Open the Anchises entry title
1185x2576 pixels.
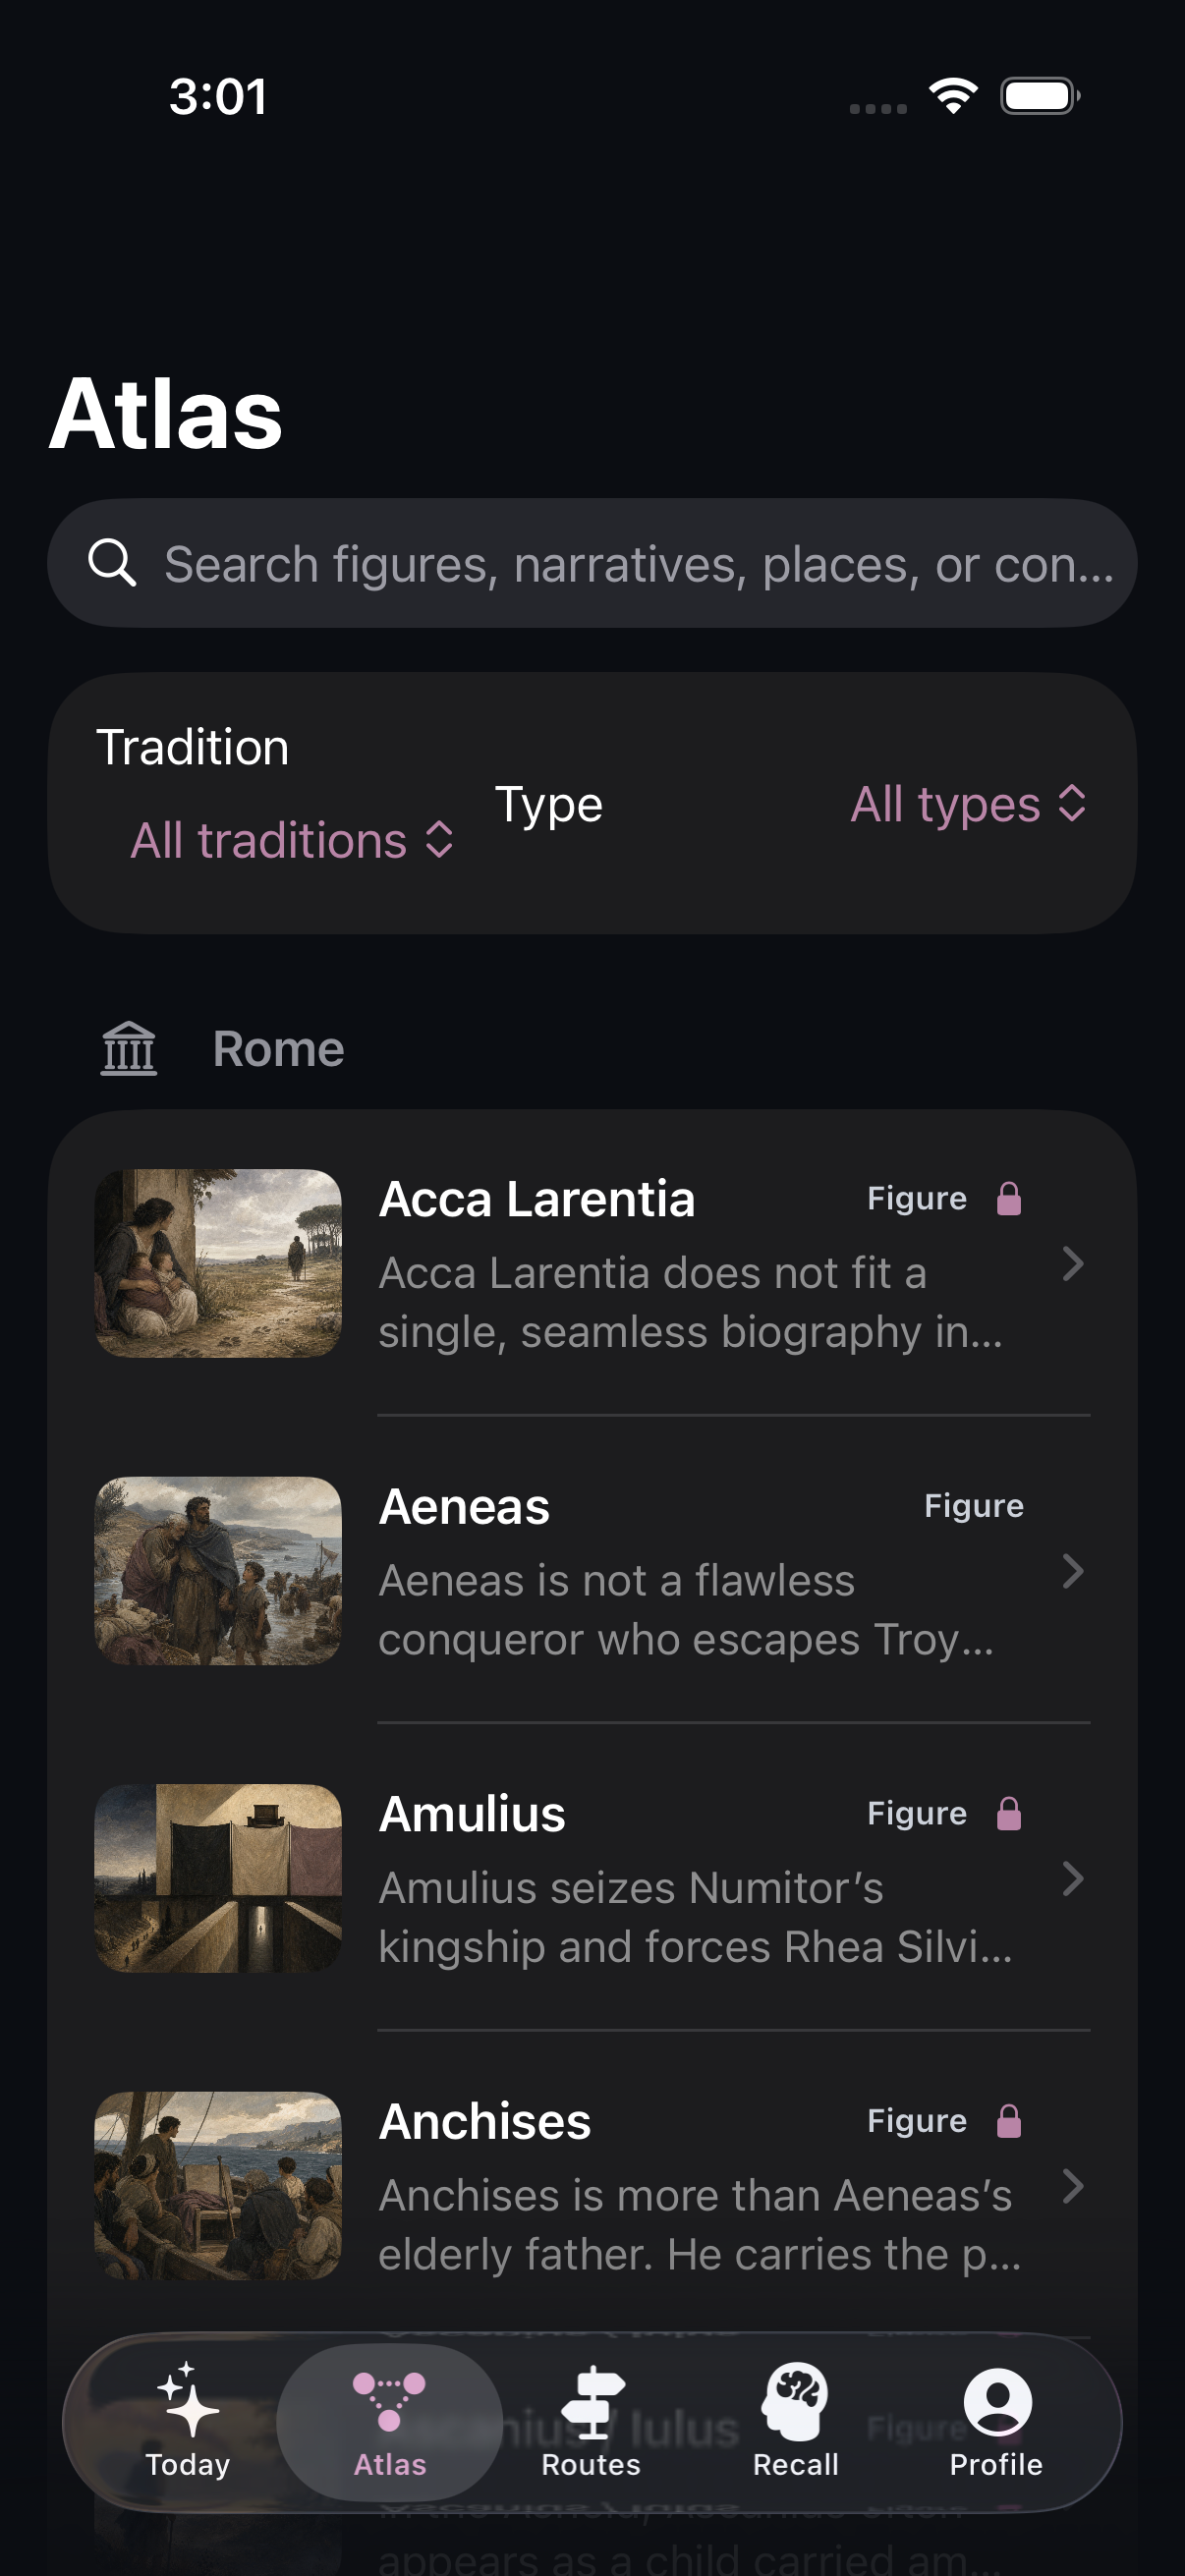[485, 2121]
